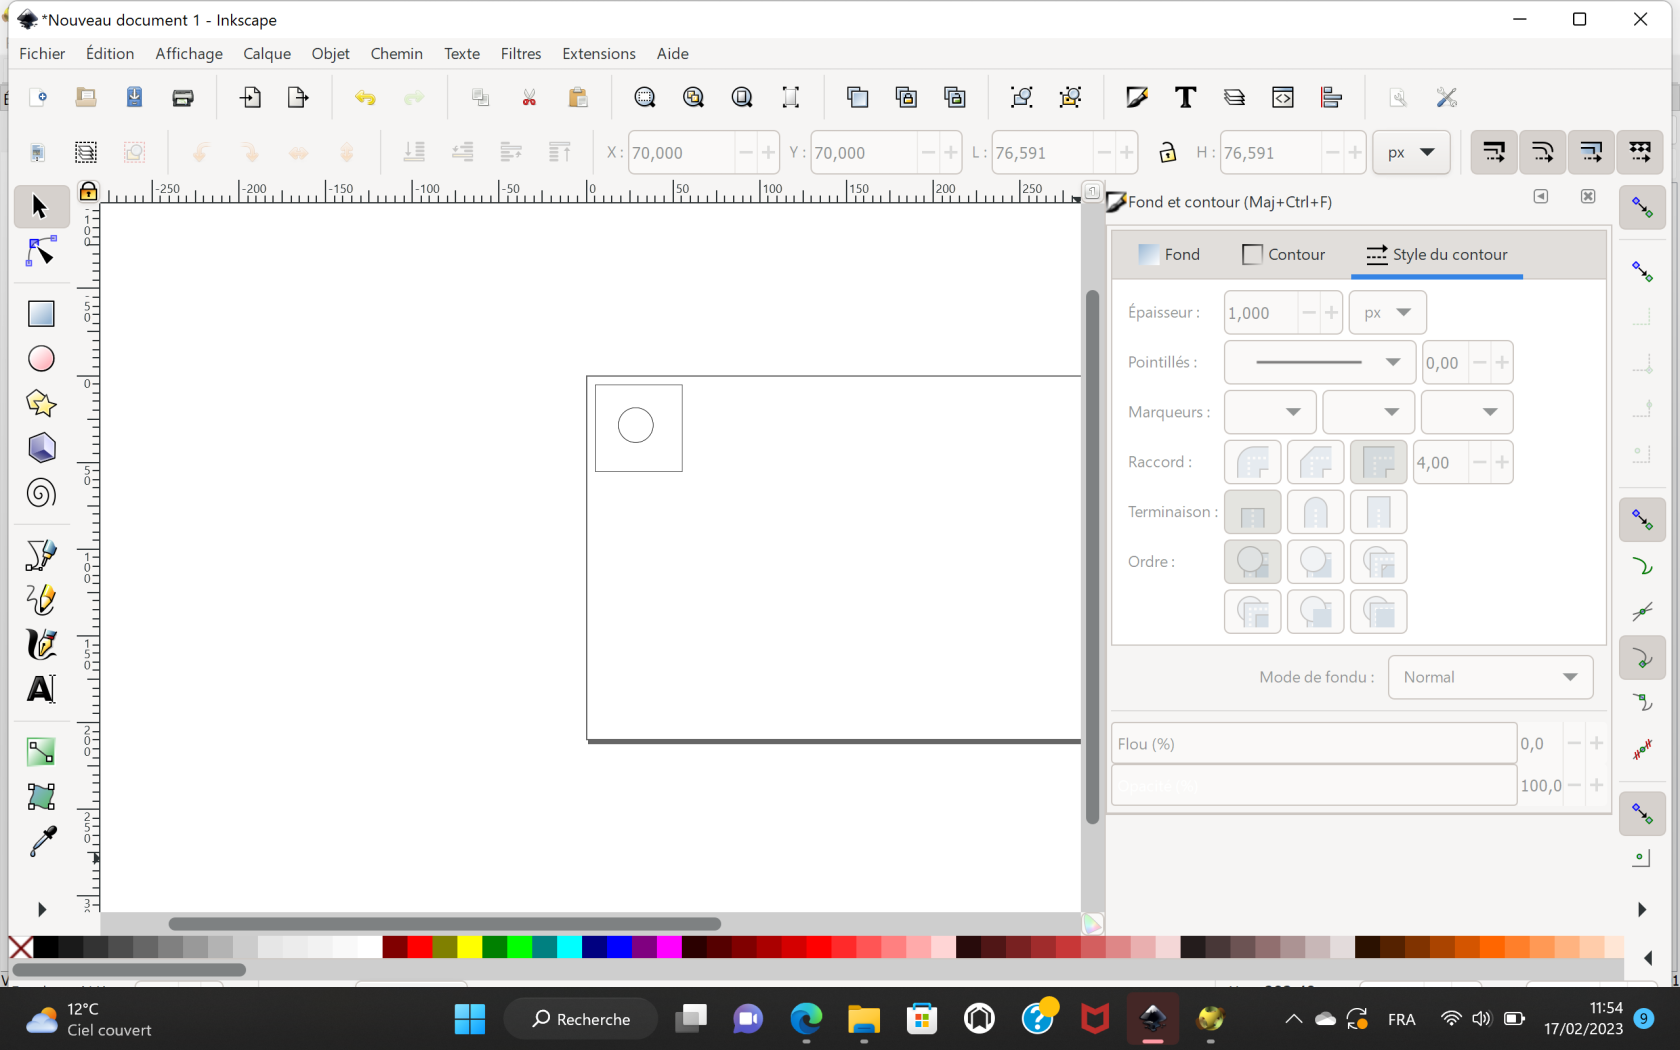Click the Import file icon

coord(250,97)
